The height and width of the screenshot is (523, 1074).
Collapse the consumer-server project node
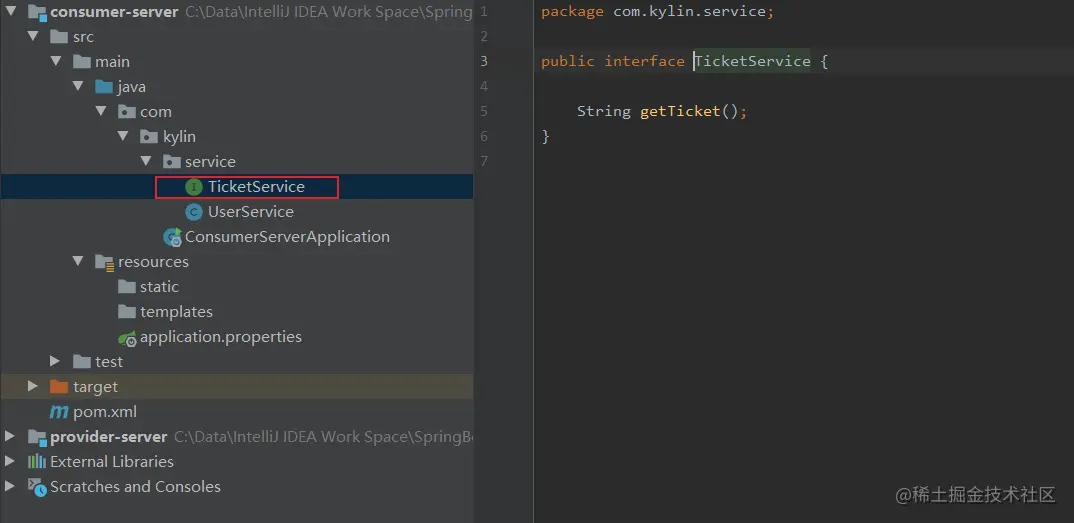coord(10,12)
